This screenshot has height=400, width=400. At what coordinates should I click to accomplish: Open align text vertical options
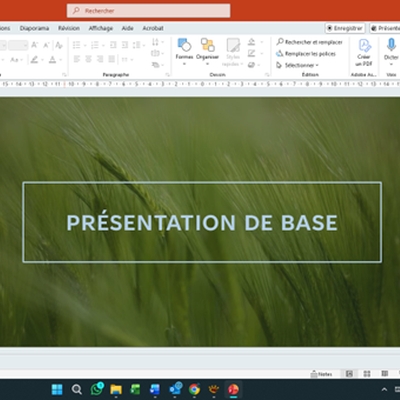[x=157, y=53]
